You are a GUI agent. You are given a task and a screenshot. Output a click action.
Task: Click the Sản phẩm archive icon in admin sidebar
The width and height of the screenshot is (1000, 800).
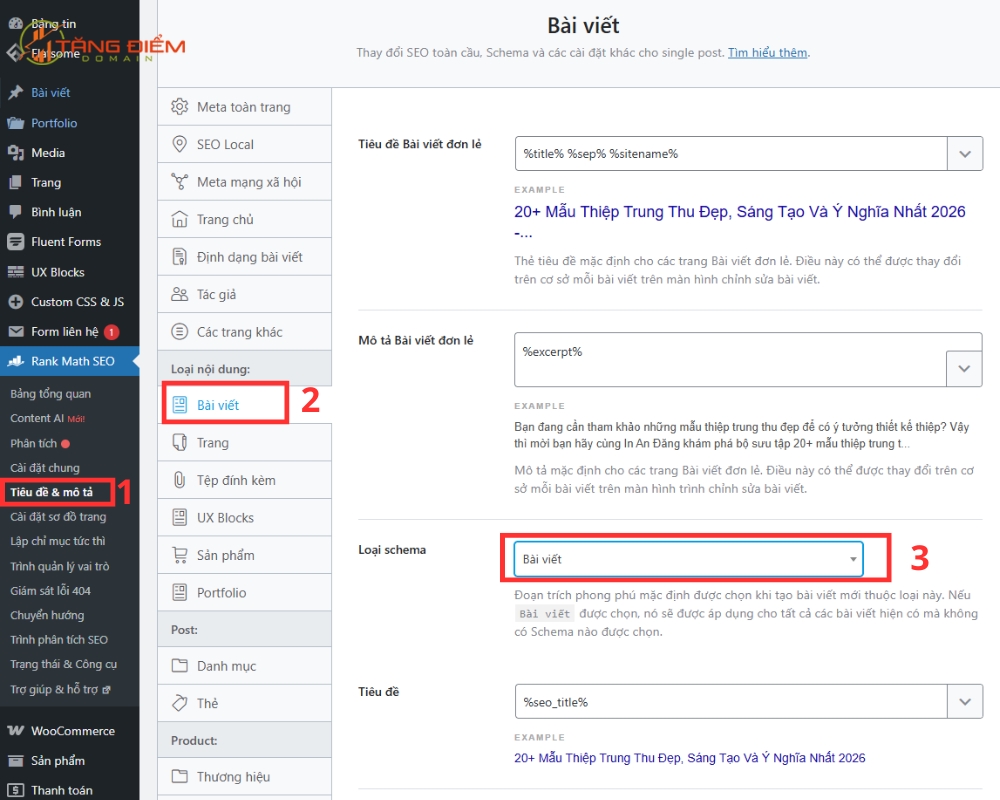tap(16, 760)
